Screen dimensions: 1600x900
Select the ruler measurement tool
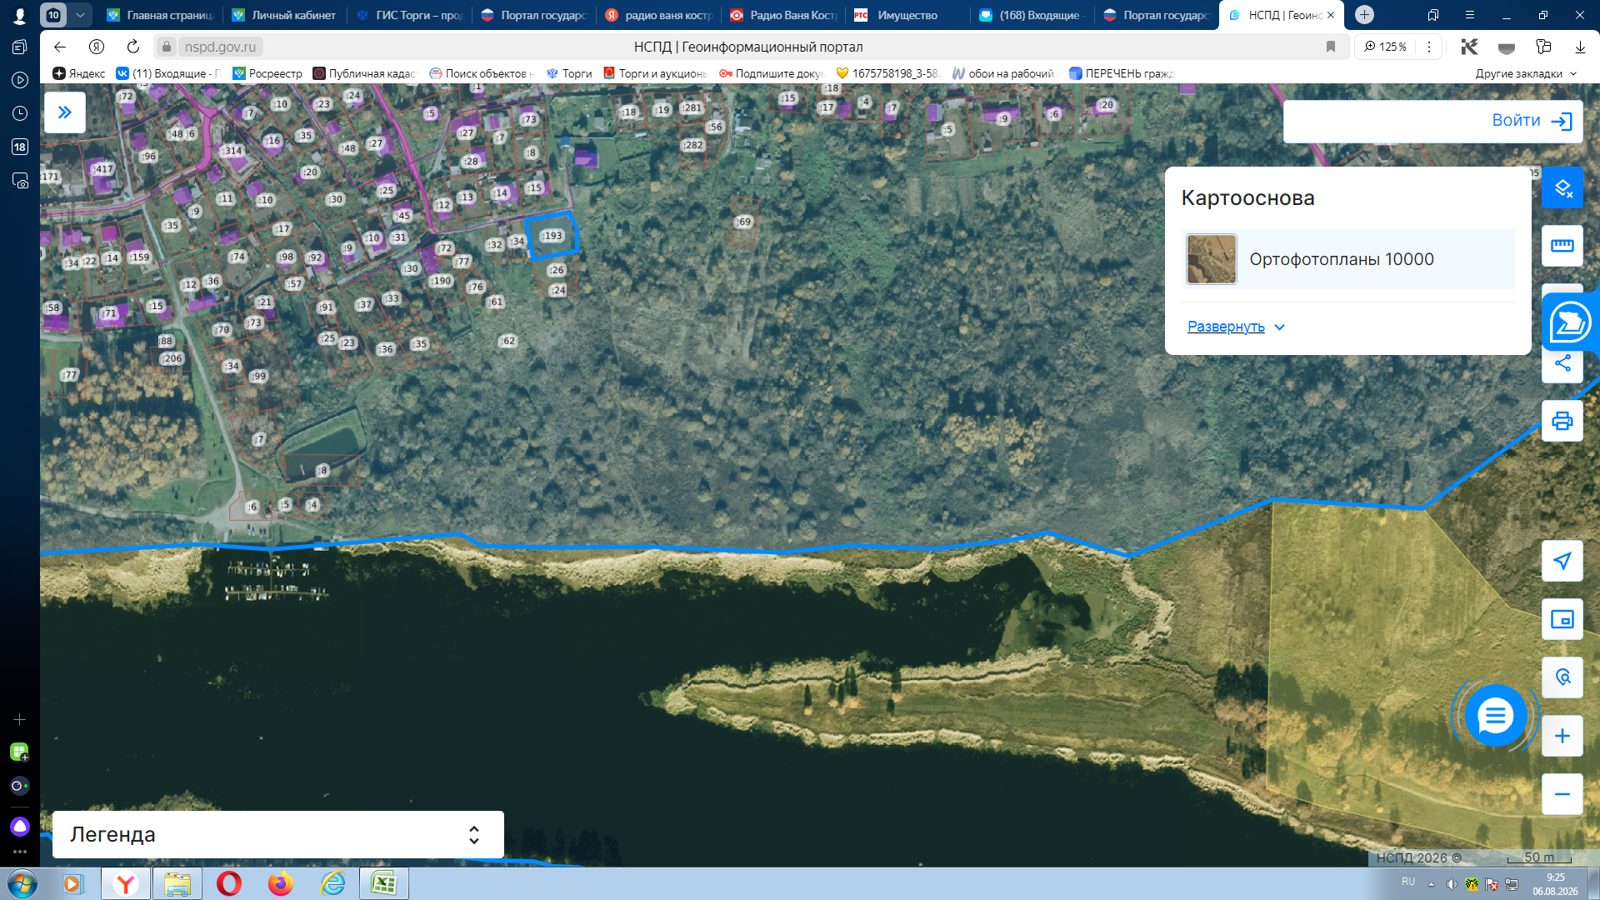click(x=1562, y=245)
